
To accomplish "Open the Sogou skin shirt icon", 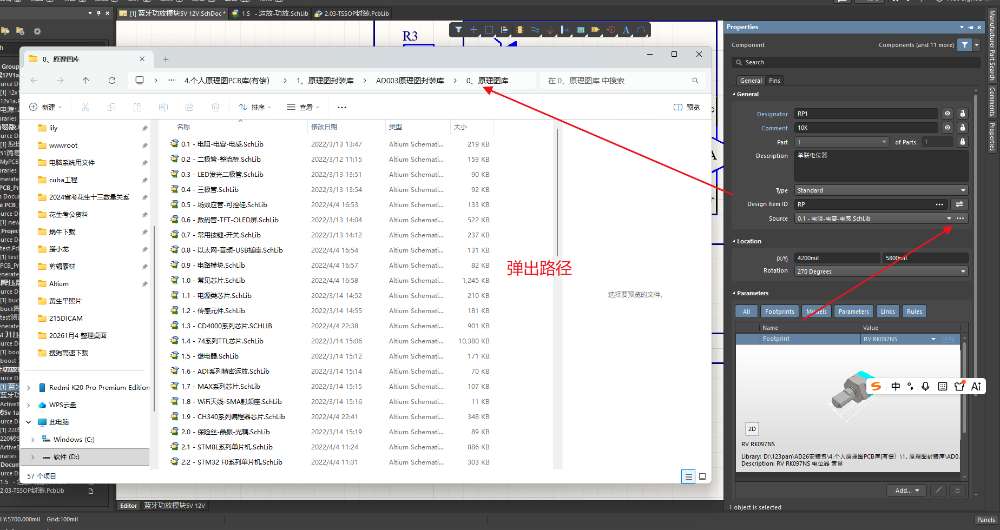I will pyautogui.click(x=959, y=386).
